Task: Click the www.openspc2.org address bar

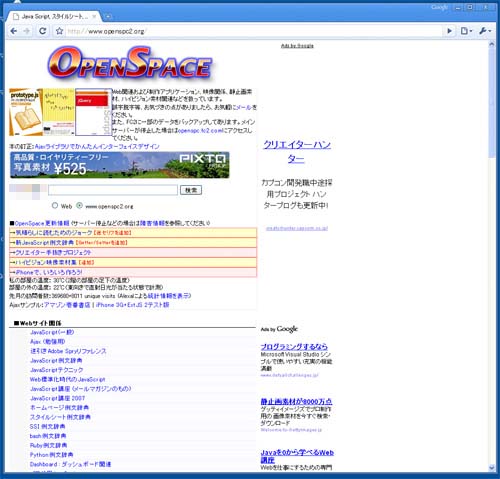Action: pyautogui.click(x=253, y=31)
